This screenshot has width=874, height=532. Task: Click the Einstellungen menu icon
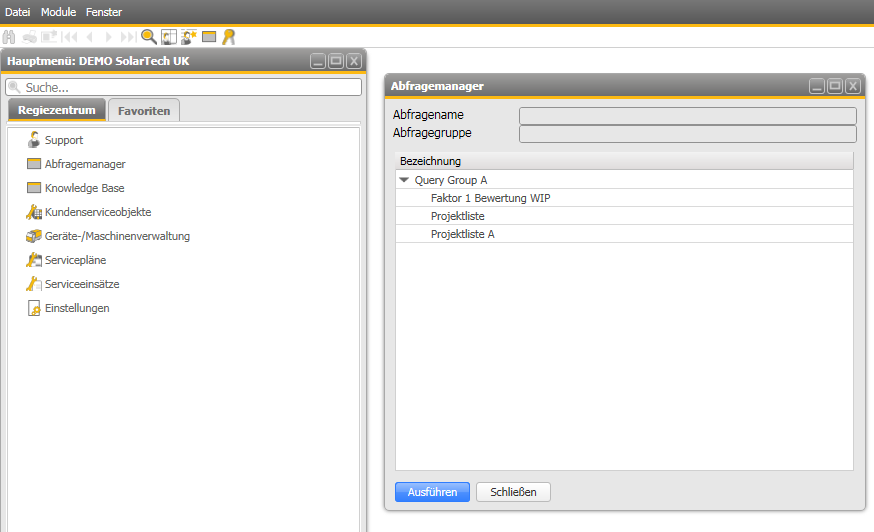(x=34, y=308)
